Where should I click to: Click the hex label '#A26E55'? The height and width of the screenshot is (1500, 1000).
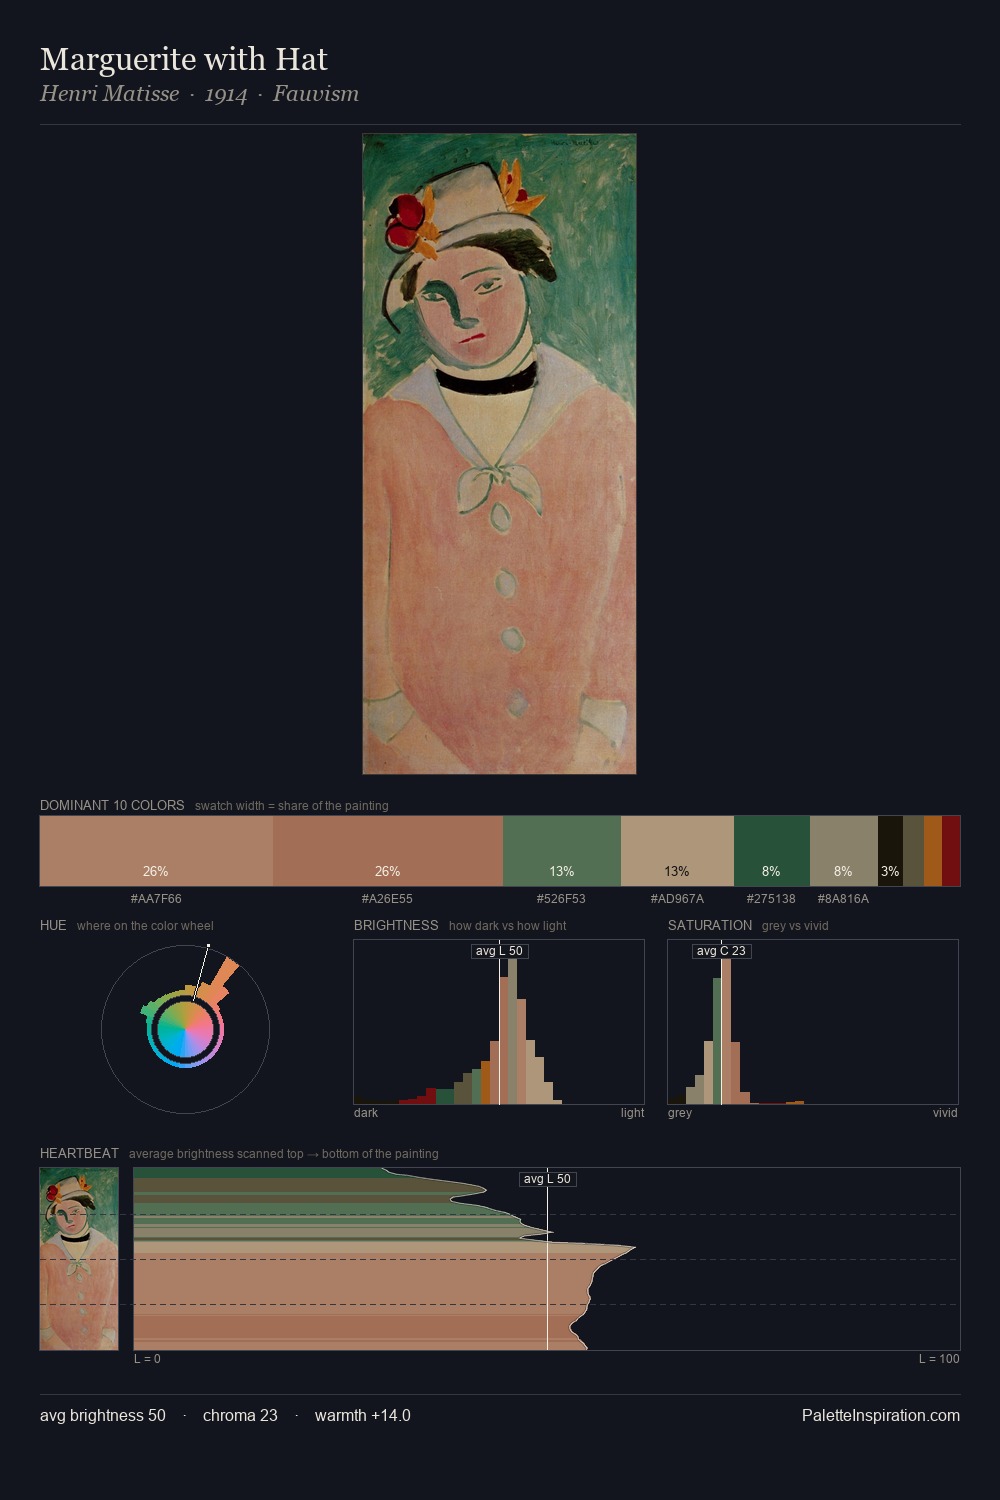coord(387,898)
